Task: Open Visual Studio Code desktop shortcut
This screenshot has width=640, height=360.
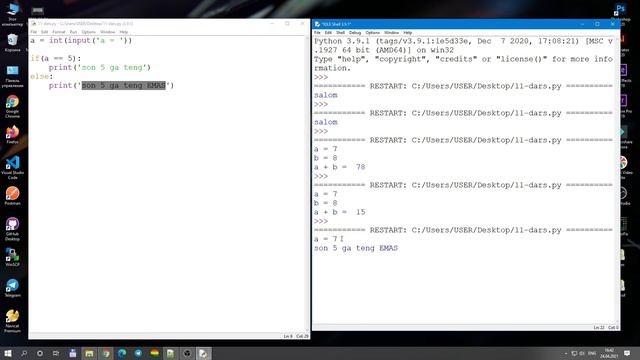Action: [x=12, y=167]
